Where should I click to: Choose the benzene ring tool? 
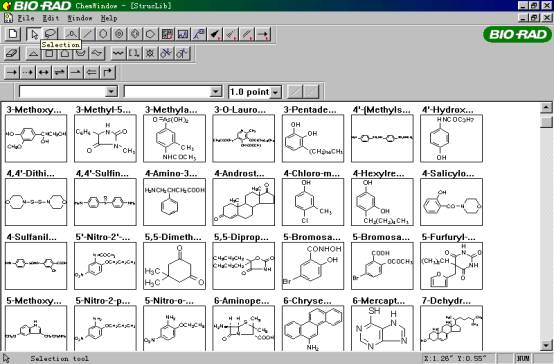pos(119,34)
